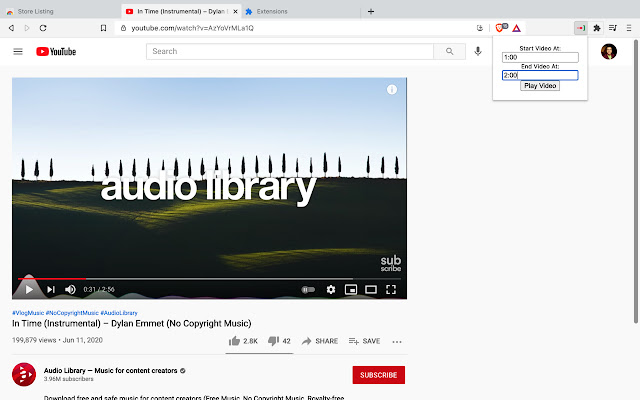The image size is (640, 400).
Task: Open the account avatar menu
Action: click(609, 51)
